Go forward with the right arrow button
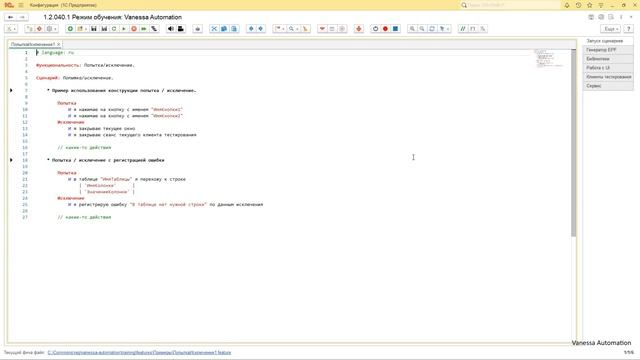Viewport: 640px width, 360px height. (x=22, y=17)
